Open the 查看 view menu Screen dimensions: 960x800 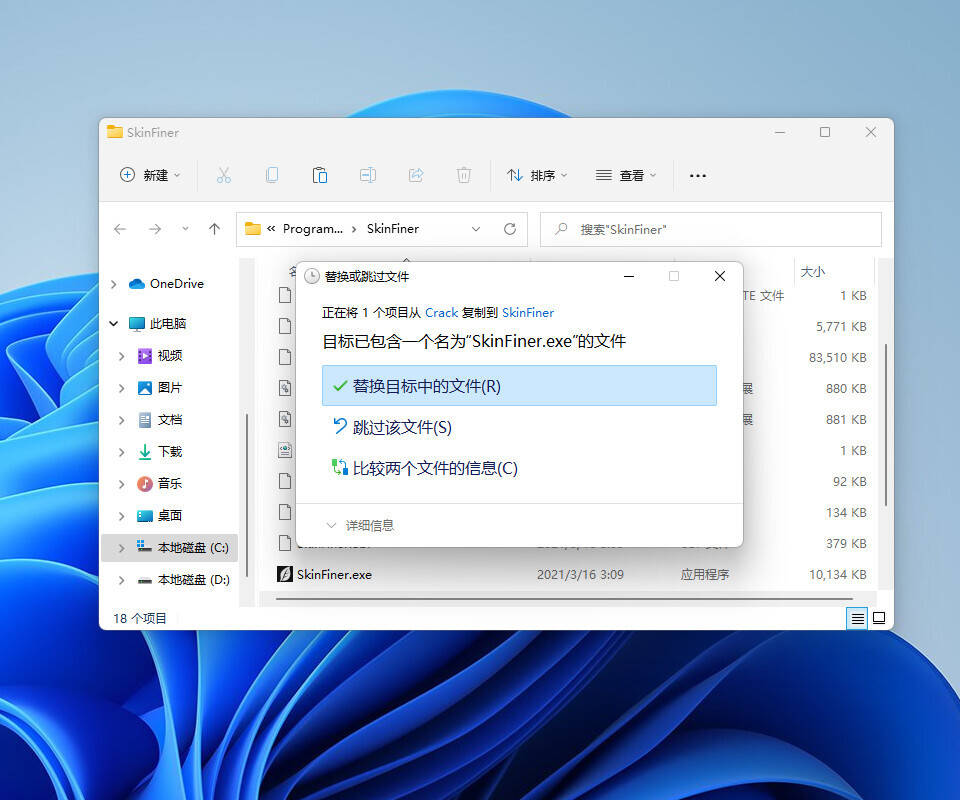[626, 175]
